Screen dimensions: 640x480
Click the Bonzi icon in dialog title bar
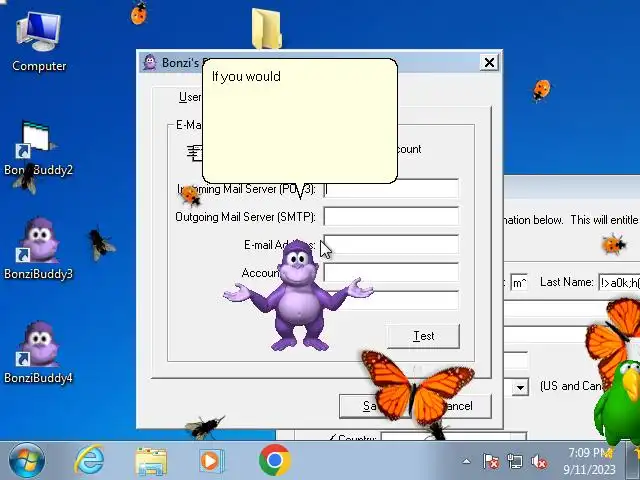pyautogui.click(x=150, y=62)
